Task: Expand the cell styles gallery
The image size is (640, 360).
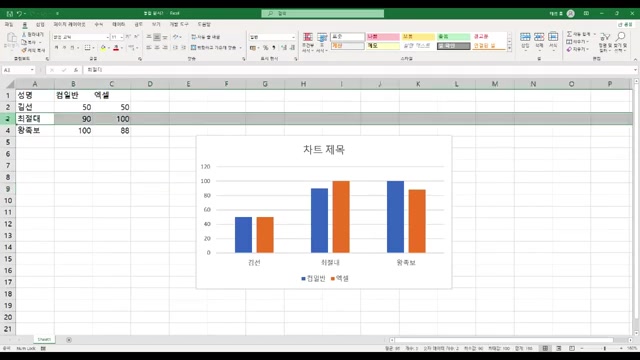Action: coord(509,49)
